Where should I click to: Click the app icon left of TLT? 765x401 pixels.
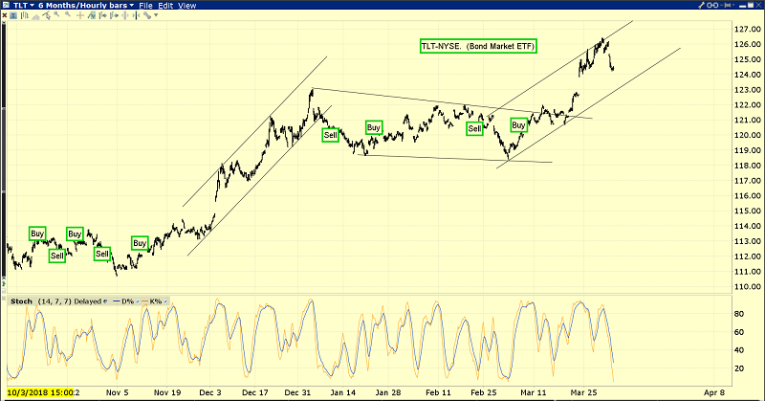(x=7, y=6)
